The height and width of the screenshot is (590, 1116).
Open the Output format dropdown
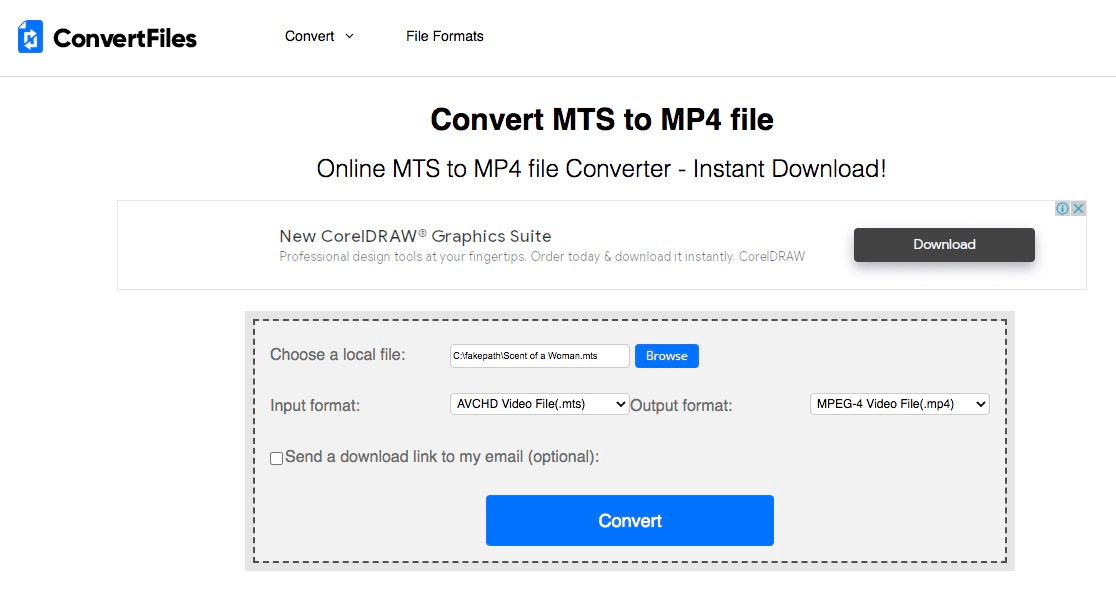898,404
